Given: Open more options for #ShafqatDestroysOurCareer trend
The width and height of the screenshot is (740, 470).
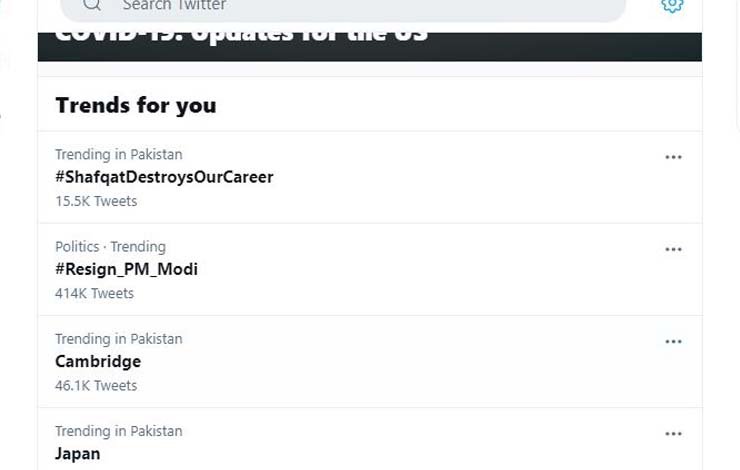Looking at the screenshot, I should point(673,157).
